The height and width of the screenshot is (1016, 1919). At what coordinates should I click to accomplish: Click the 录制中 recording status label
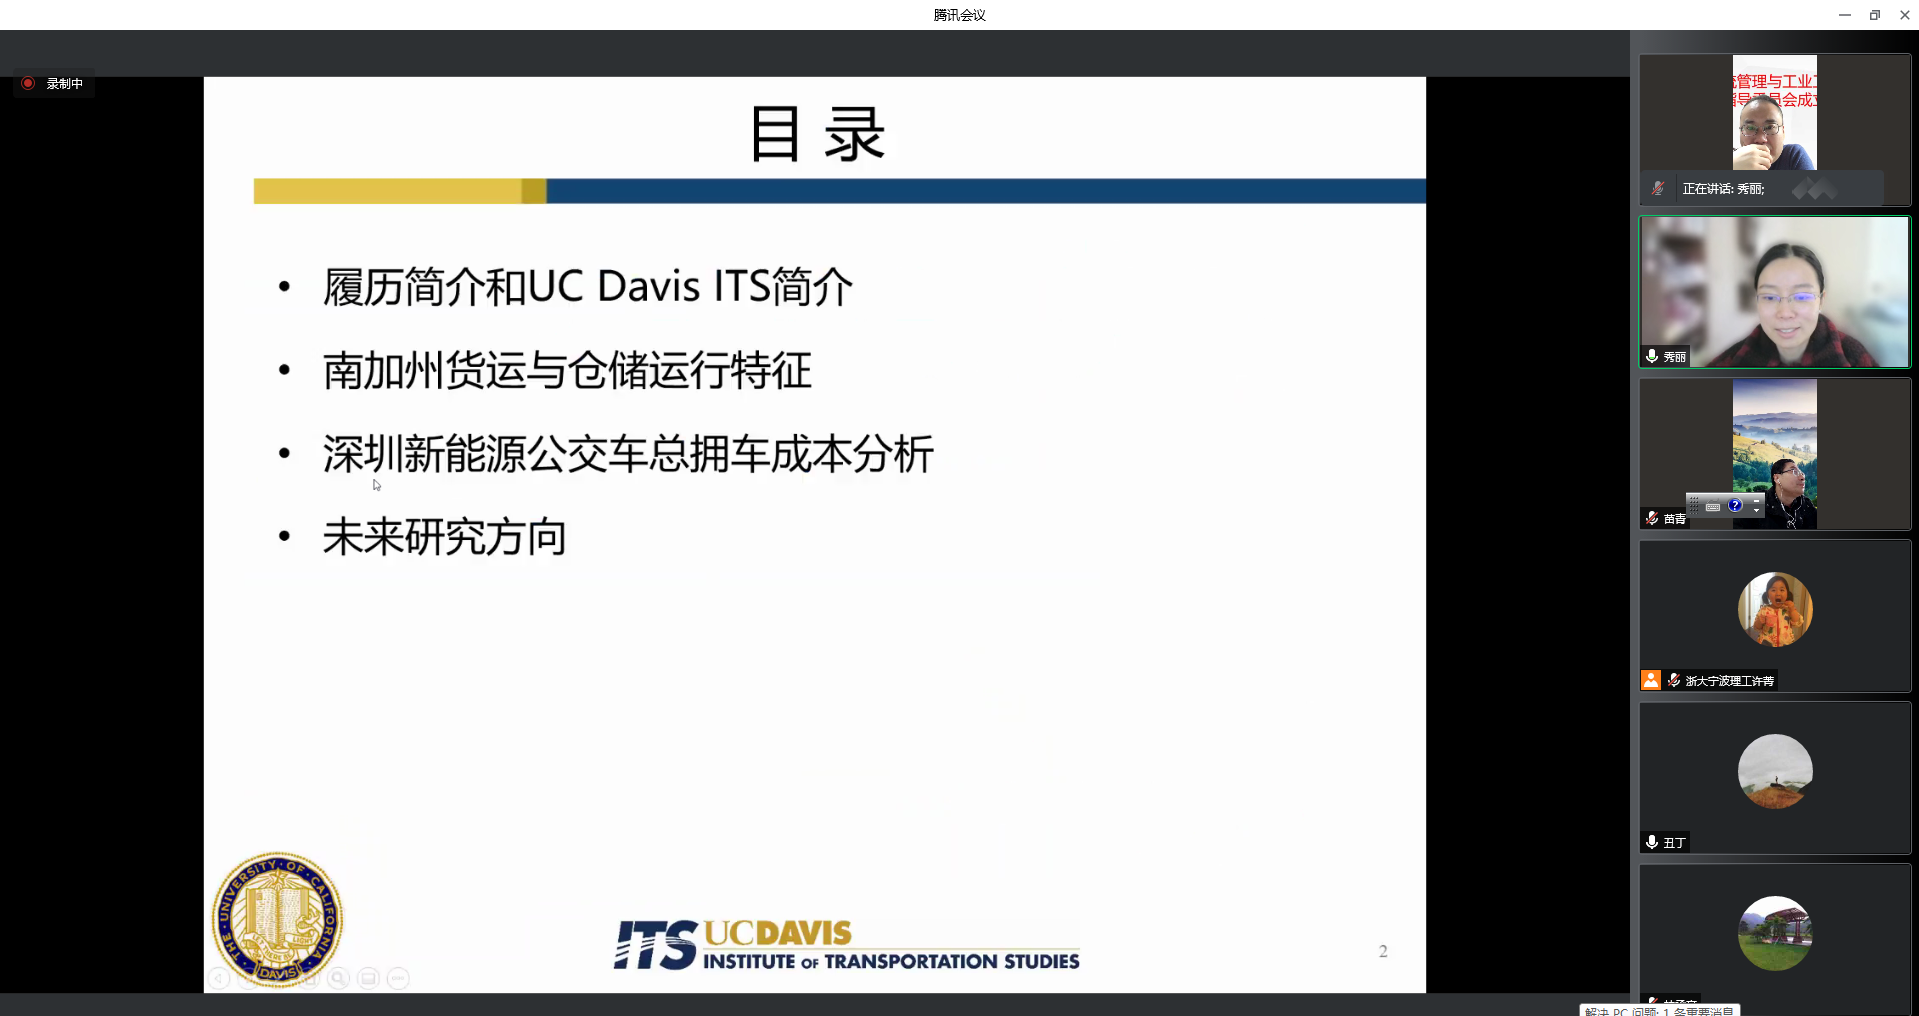click(x=65, y=84)
